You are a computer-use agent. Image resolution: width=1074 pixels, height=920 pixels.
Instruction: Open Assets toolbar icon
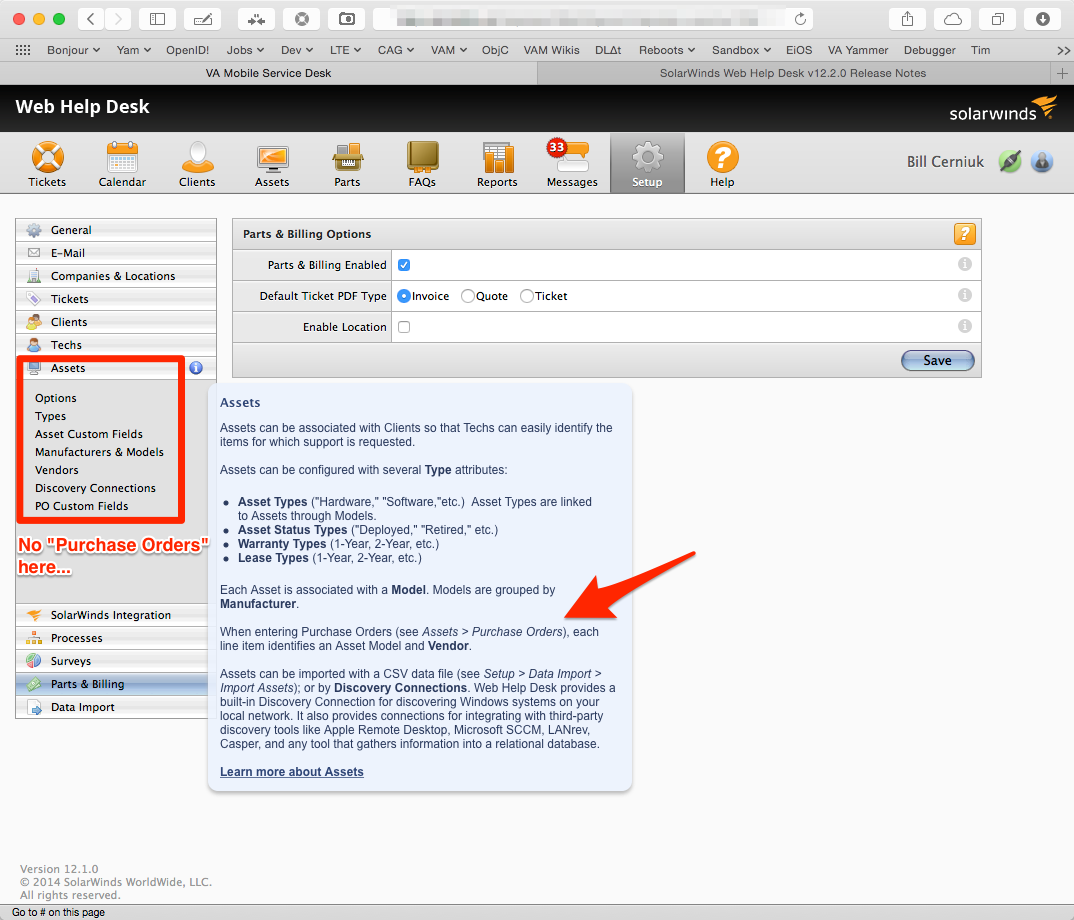[272, 164]
